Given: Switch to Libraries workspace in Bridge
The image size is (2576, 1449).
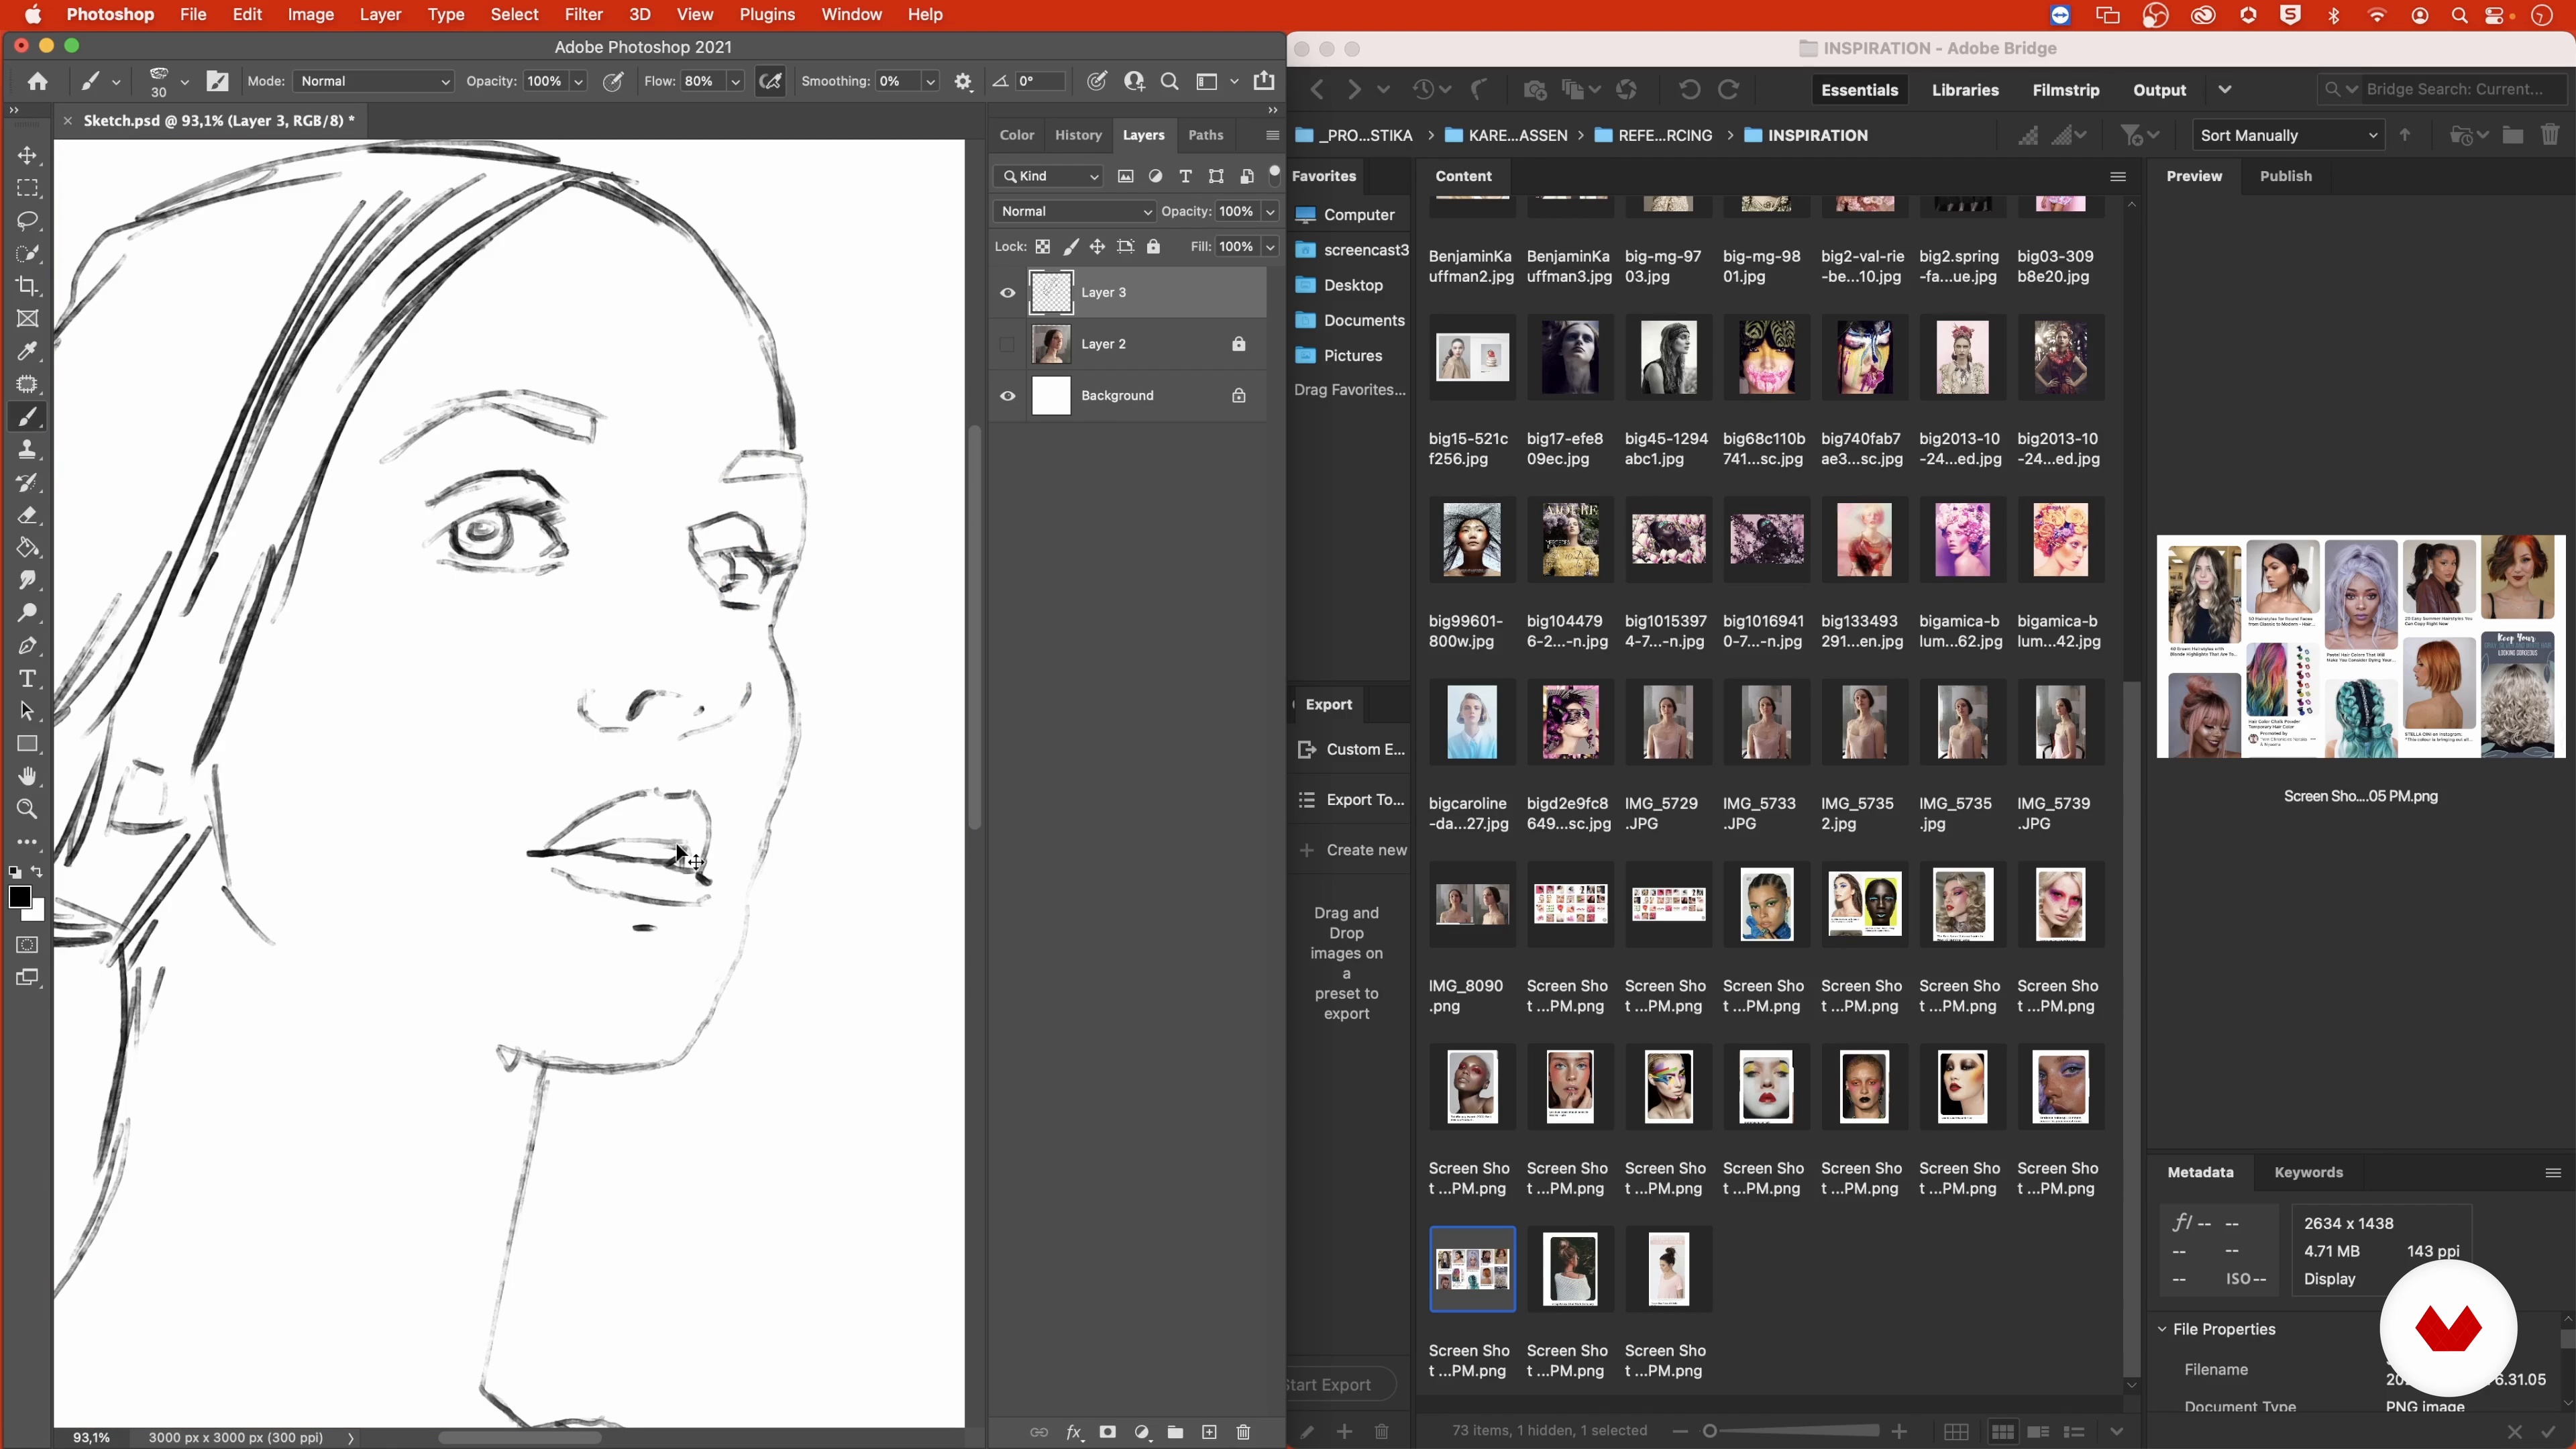Looking at the screenshot, I should [1965, 90].
